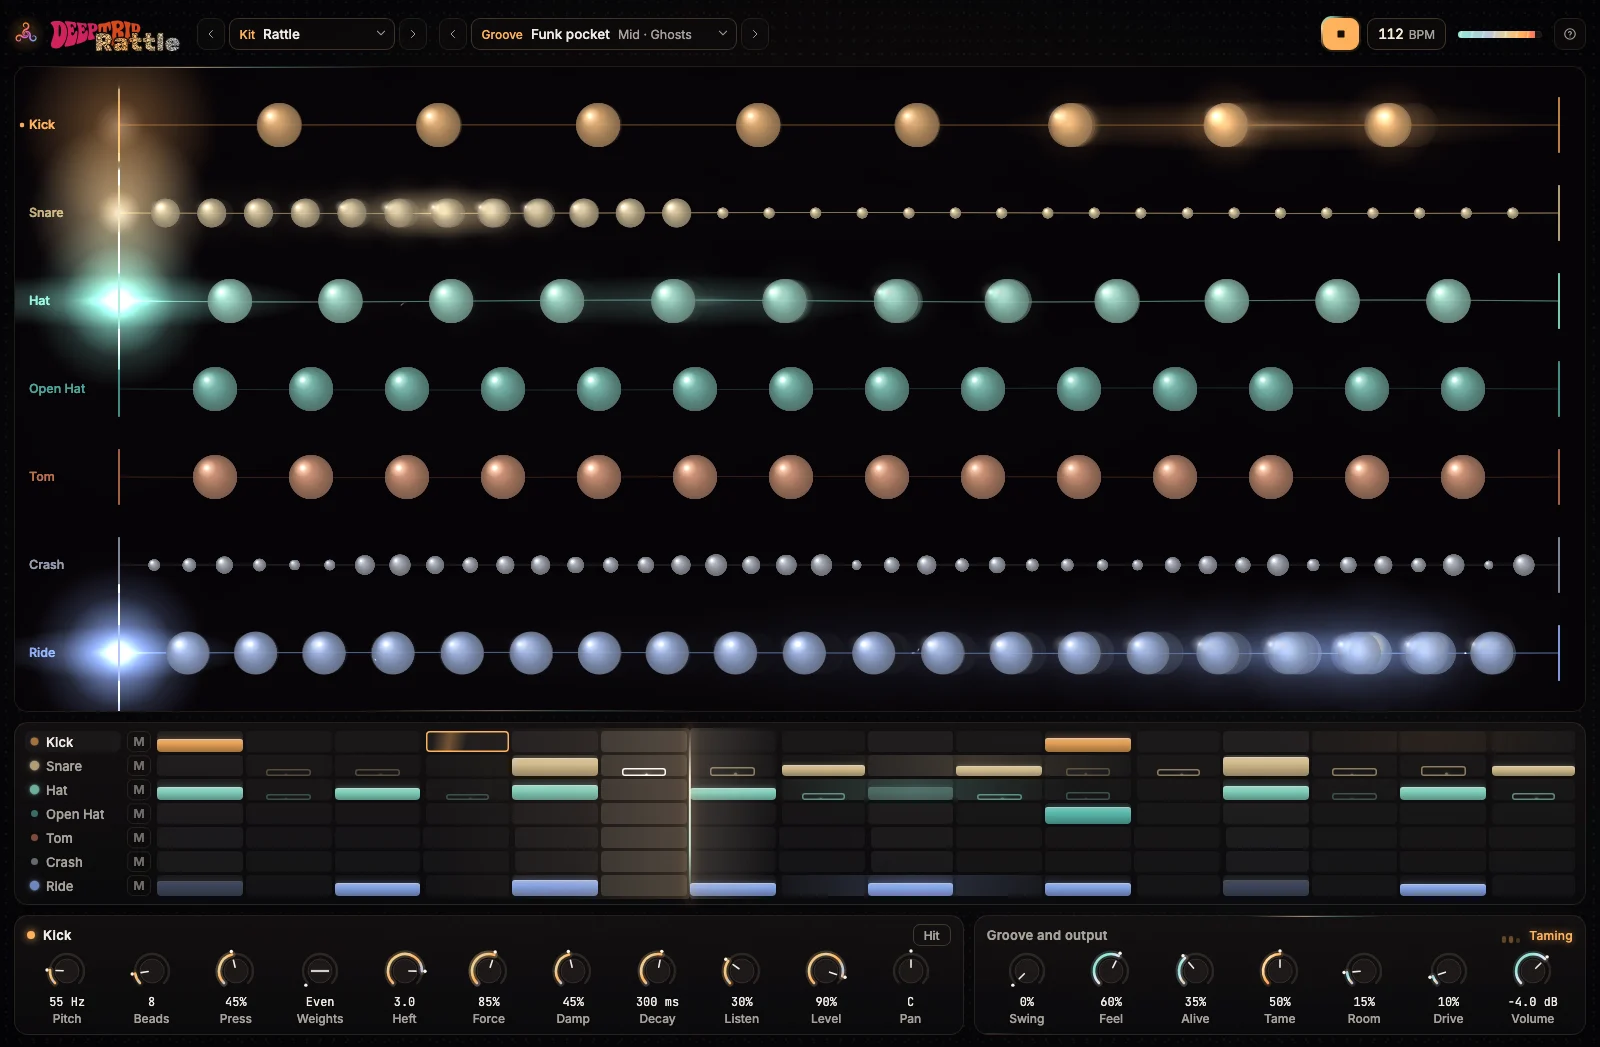
Task: Toggle the first Kick step in sequencer
Action: [x=200, y=744]
